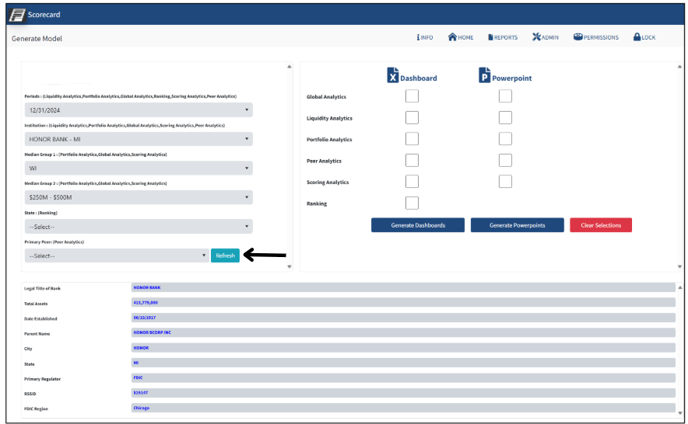Image resolution: width=688 pixels, height=424 pixels.
Task: Open the Periods dropdown showing 12/31/2024
Action: [138, 110]
